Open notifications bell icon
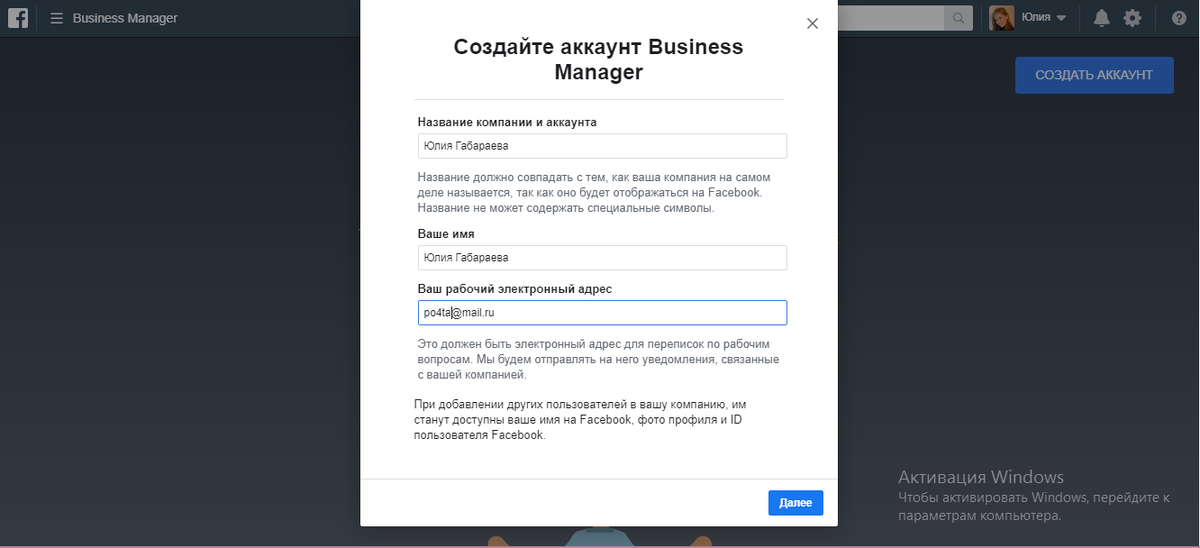The image size is (1200, 548). point(1102,18)
